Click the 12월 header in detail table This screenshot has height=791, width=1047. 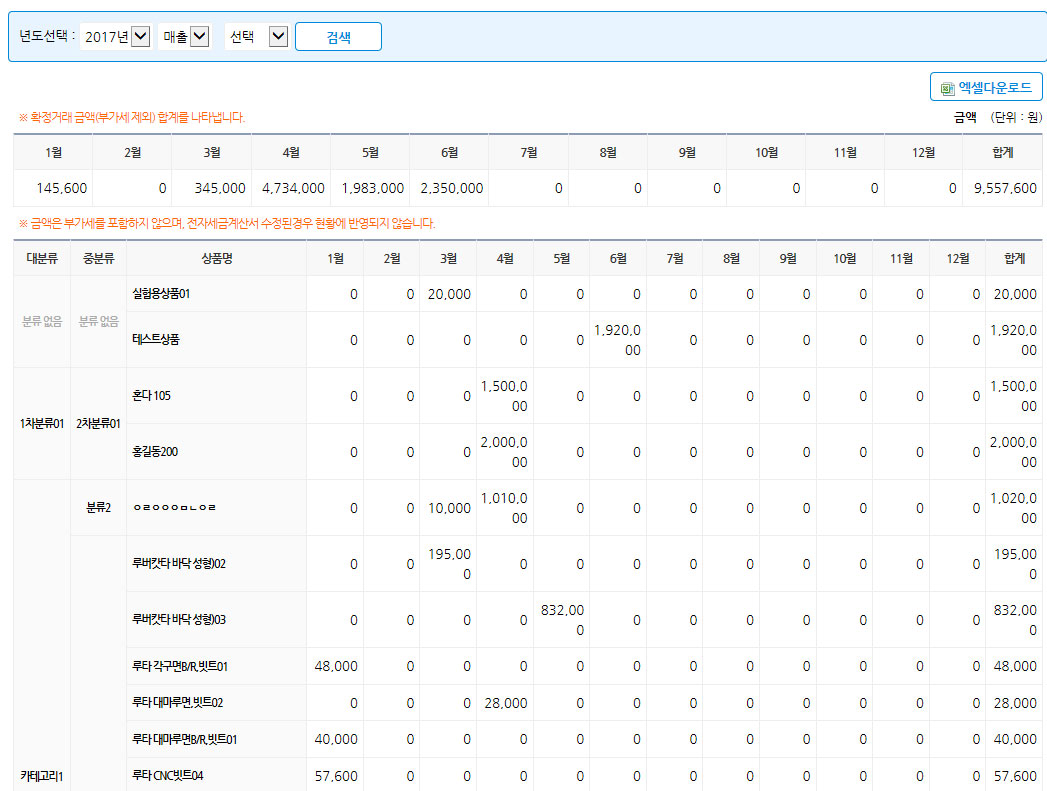pyautogui.click(x=958, y=258)
